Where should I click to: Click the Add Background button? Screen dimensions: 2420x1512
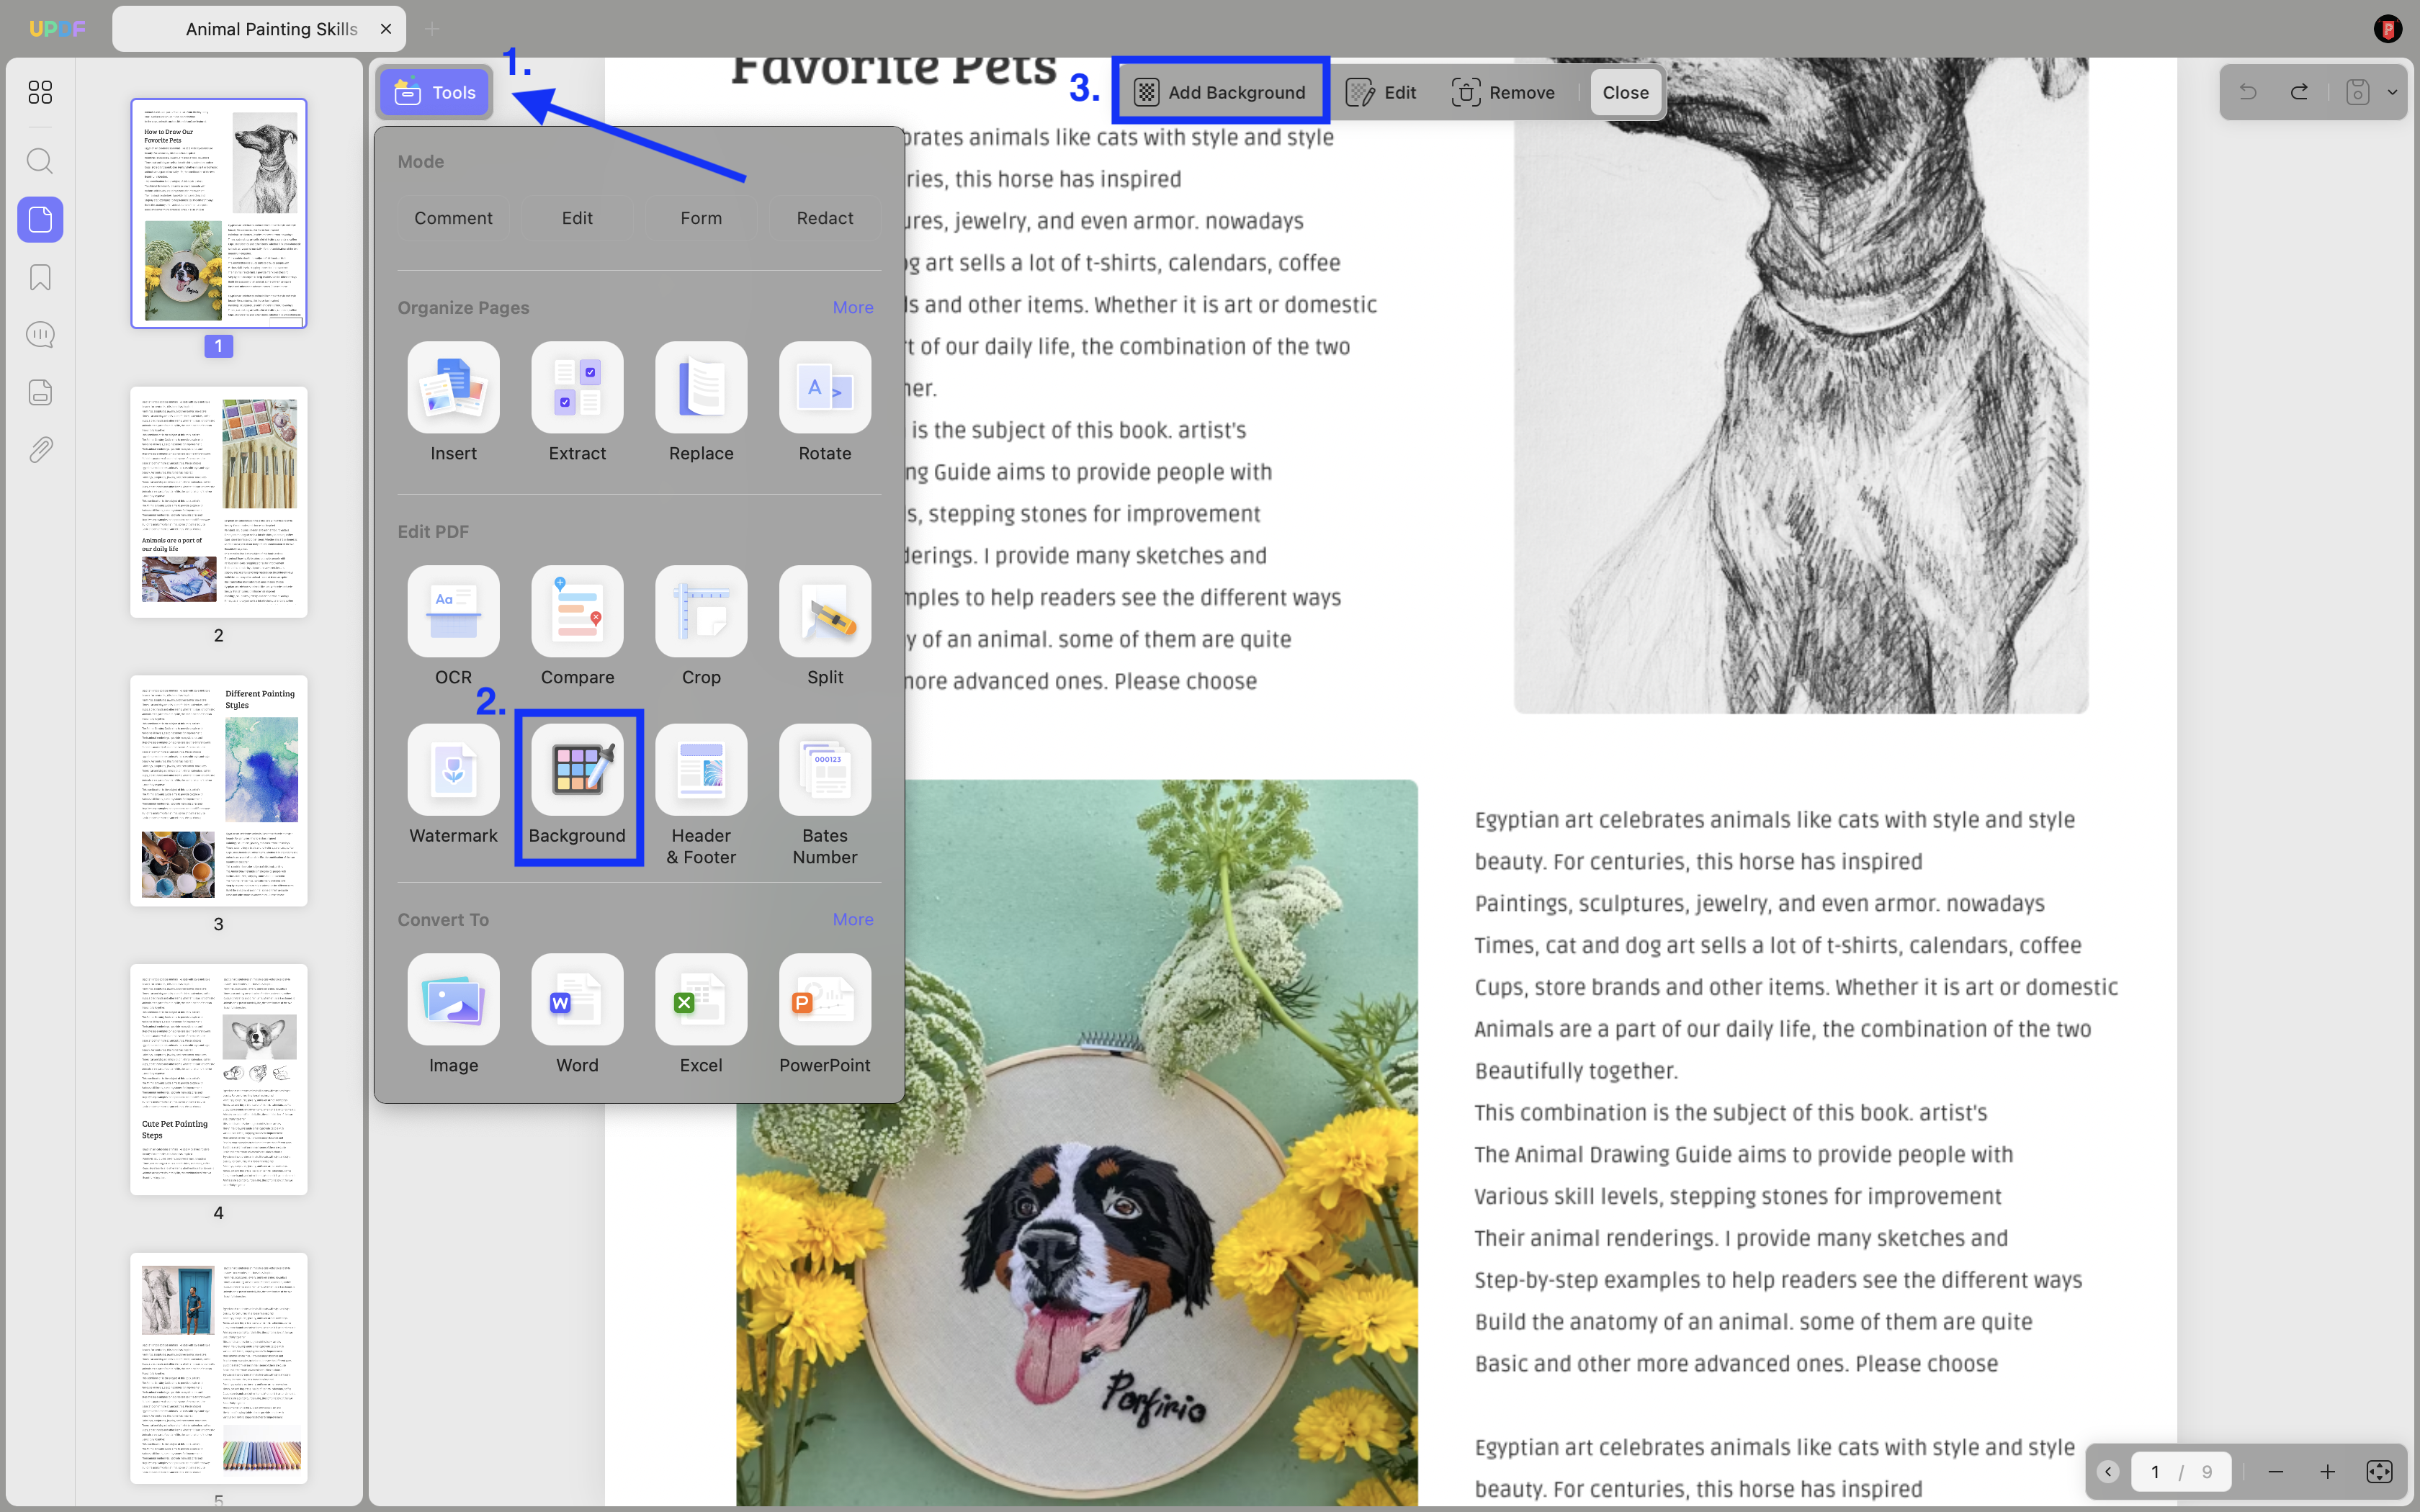(1220, 92)
